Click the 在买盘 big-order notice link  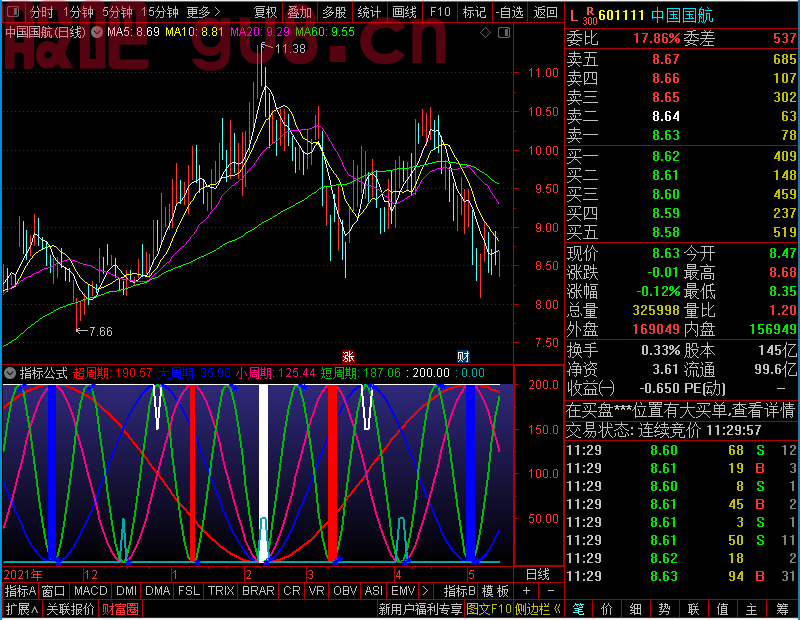coord(681,410)
